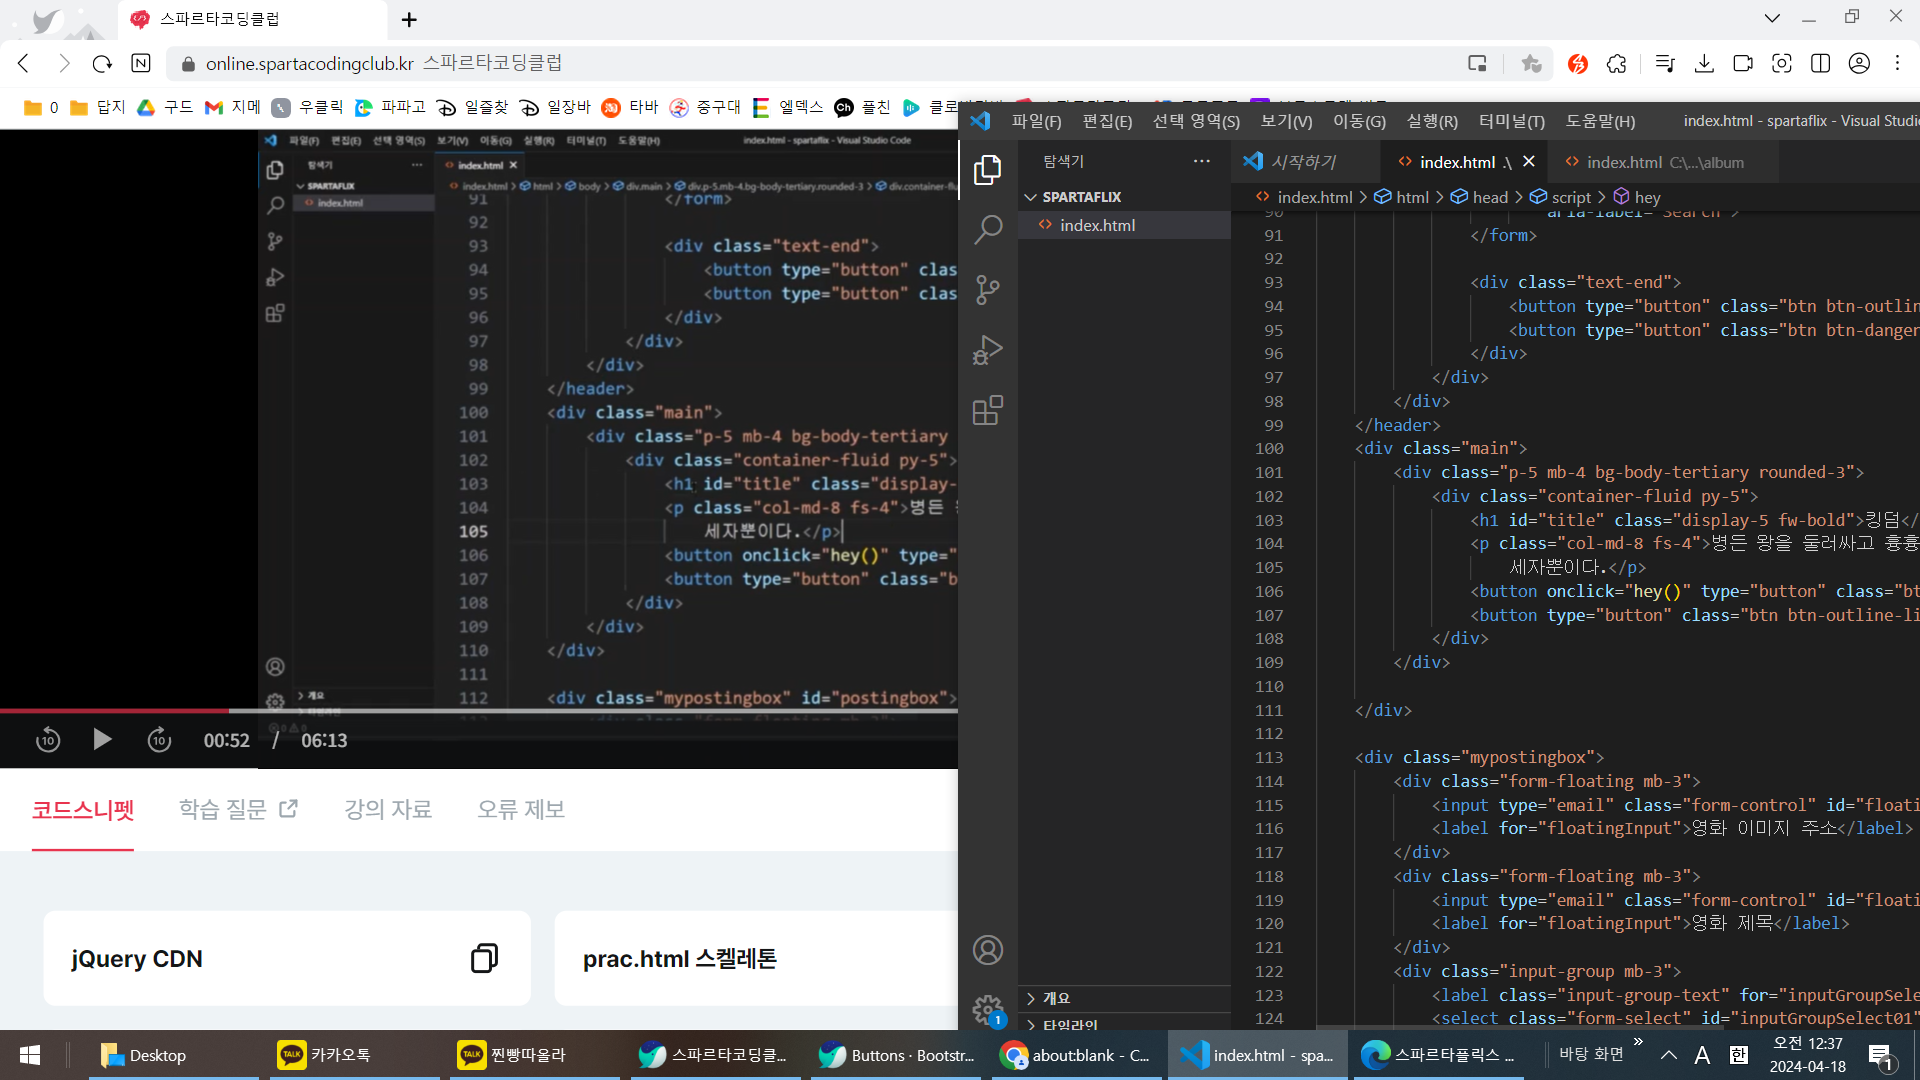Switch to the Chrome about:blank taskbar window
The width and height of the screenshot is (1920, 1080).
tap(1075, 1055)
